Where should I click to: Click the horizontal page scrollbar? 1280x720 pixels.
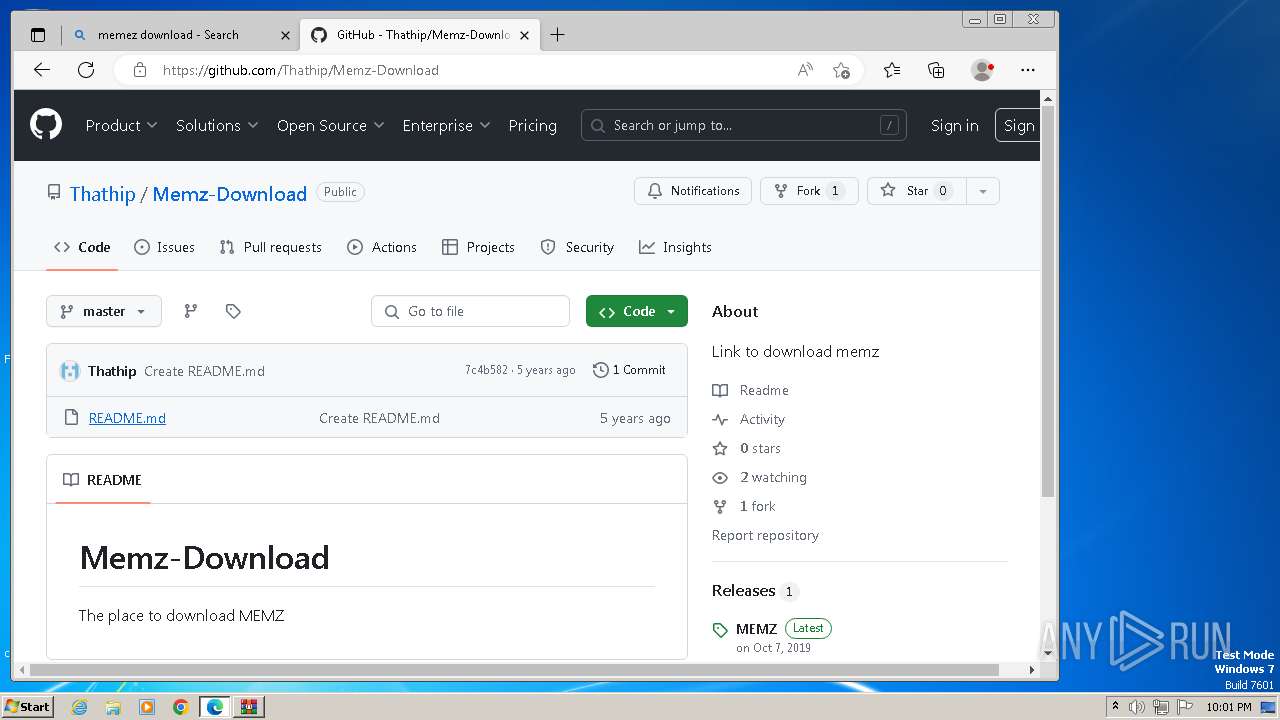[x=514, y=670]
